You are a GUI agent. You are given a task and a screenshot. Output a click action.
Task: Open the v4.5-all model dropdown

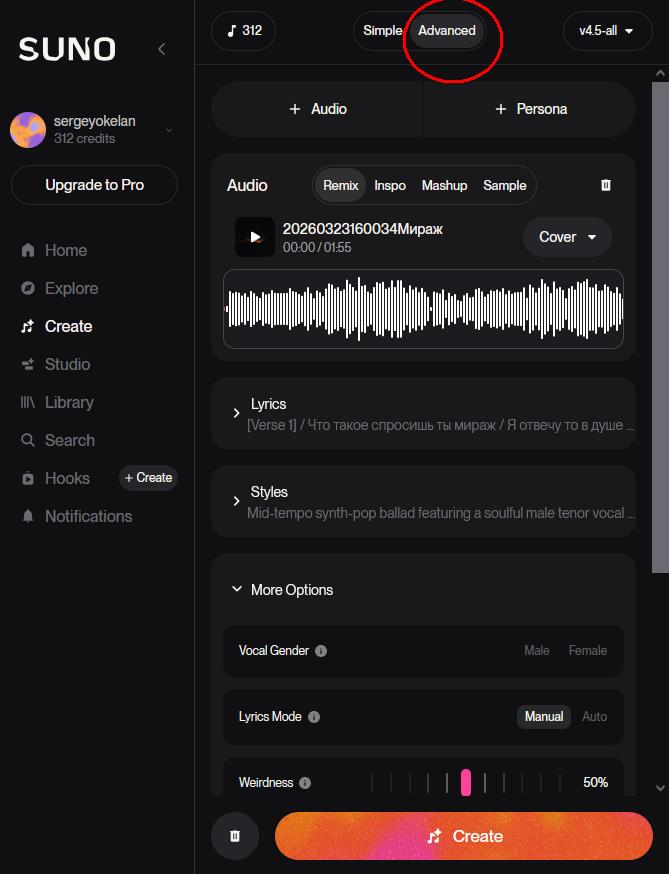click(x=607, y=31)
